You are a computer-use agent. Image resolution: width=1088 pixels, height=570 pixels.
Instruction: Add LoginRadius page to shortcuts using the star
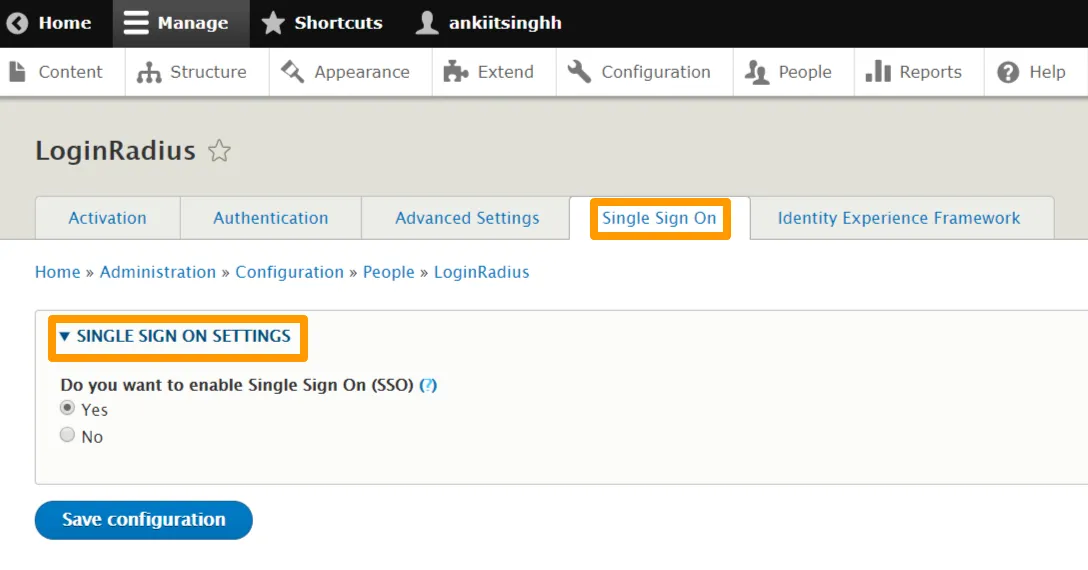(x=219, y=151)
